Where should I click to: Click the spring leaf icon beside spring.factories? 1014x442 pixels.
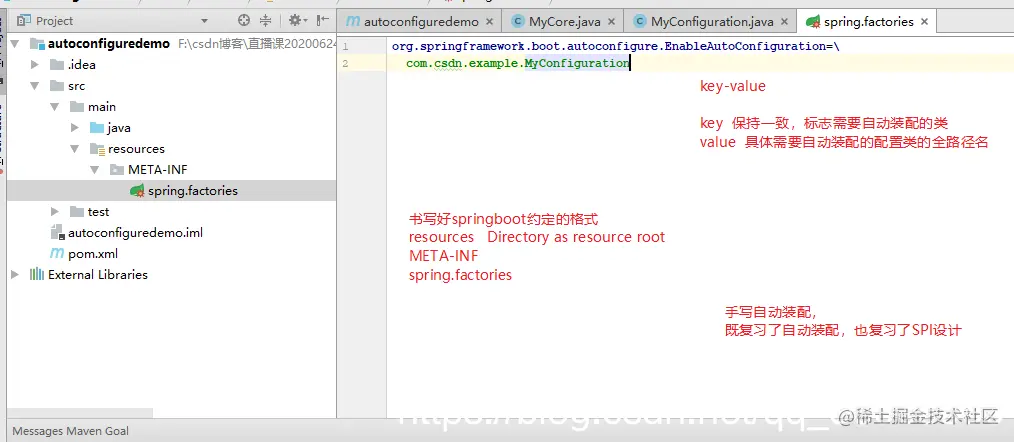tap(137, 191)
